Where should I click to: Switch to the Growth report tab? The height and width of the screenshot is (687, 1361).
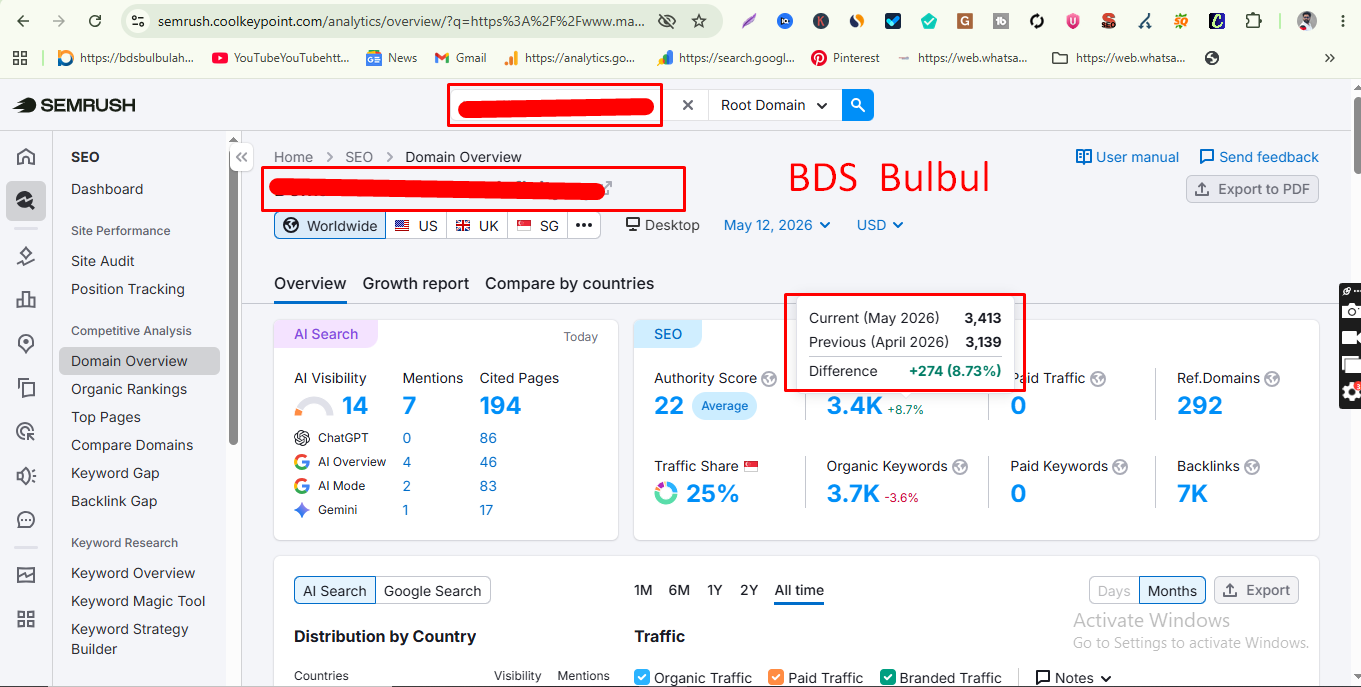(416, 283)
